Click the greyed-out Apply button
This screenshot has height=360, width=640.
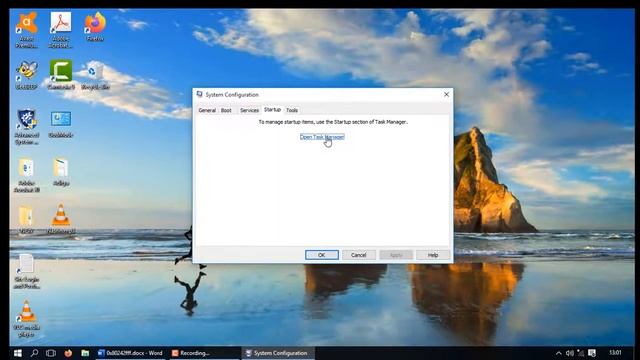tap(396, 255)
